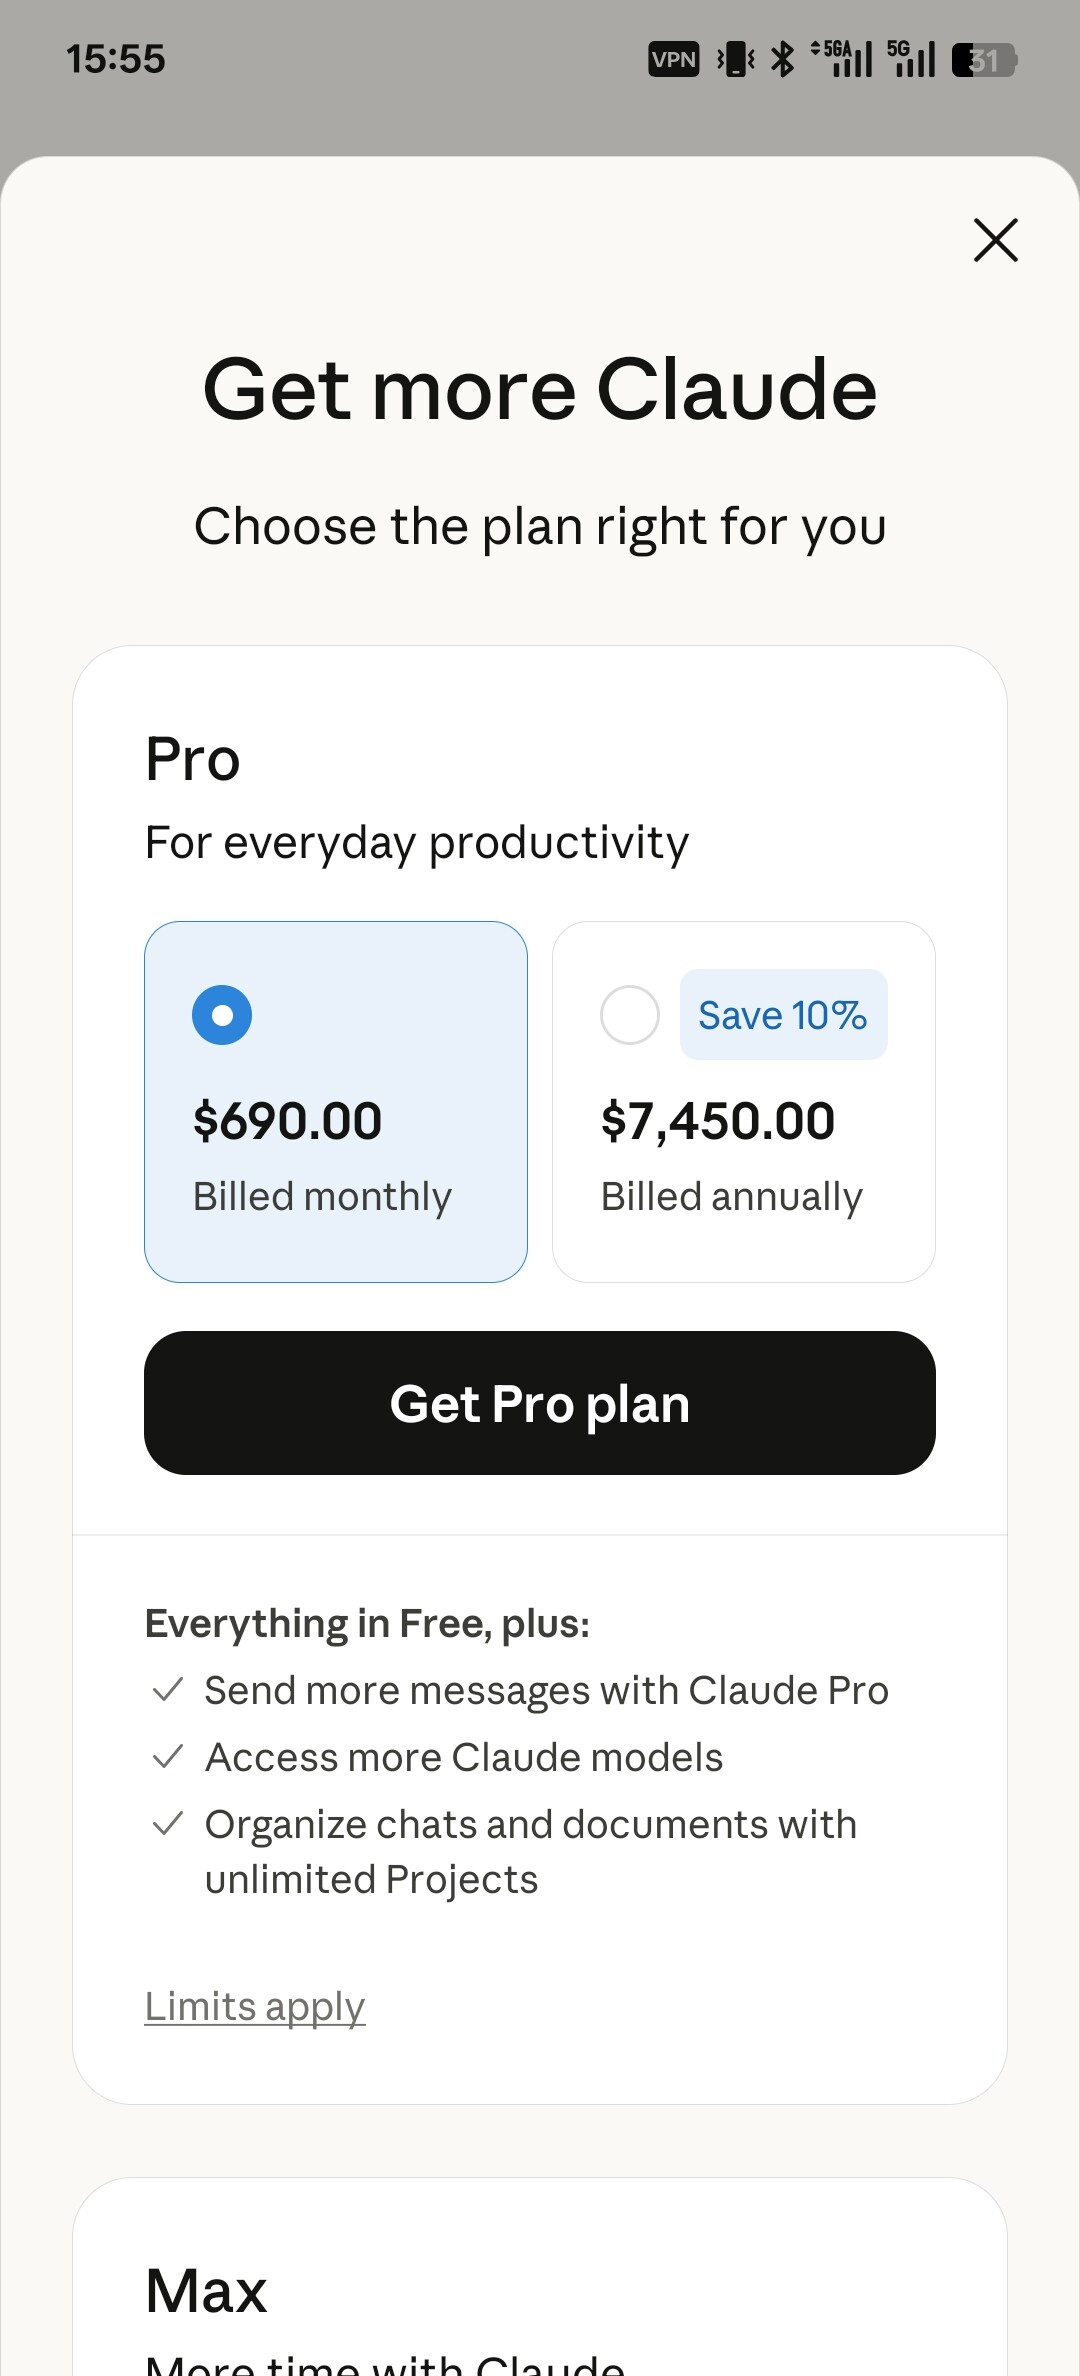Tap checkmark beside Access more Claude models
The width and height of the screenshot is (1080, 2376).
pos(167,1757)
